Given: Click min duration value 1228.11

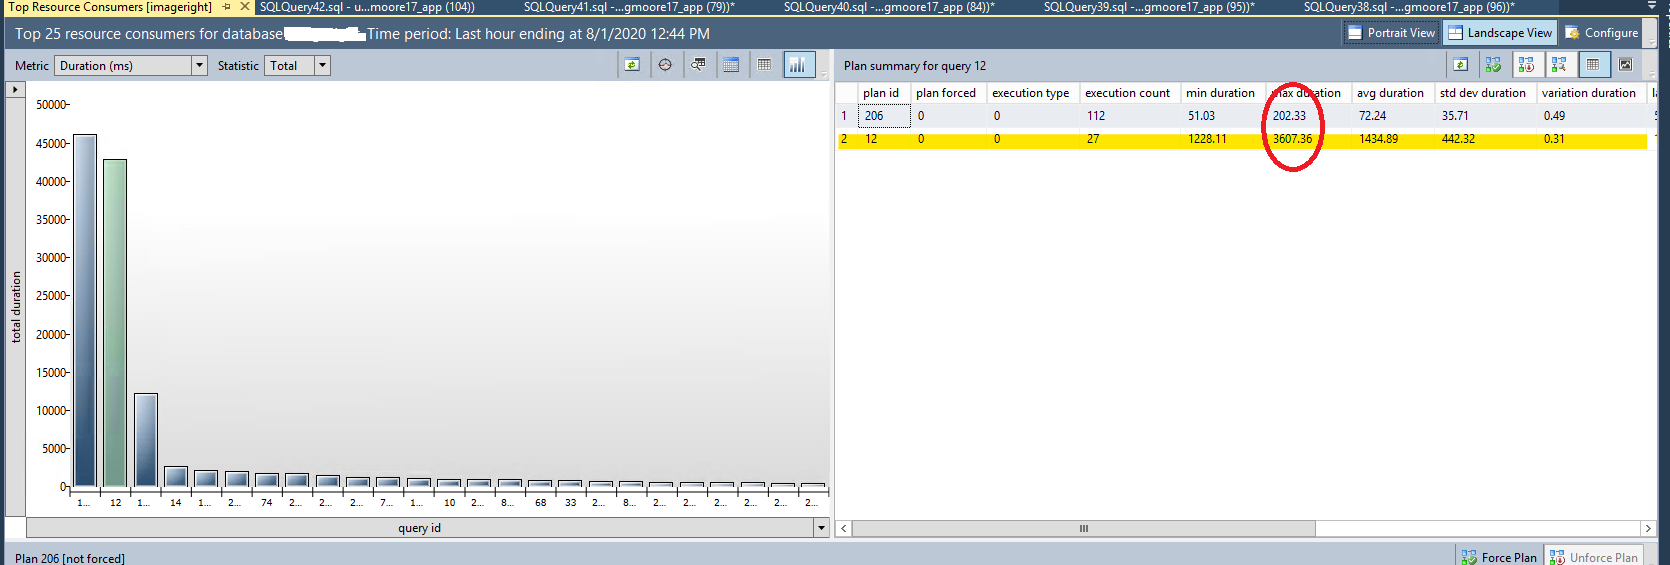Looking at the screenshot, I should (1207, 139).
